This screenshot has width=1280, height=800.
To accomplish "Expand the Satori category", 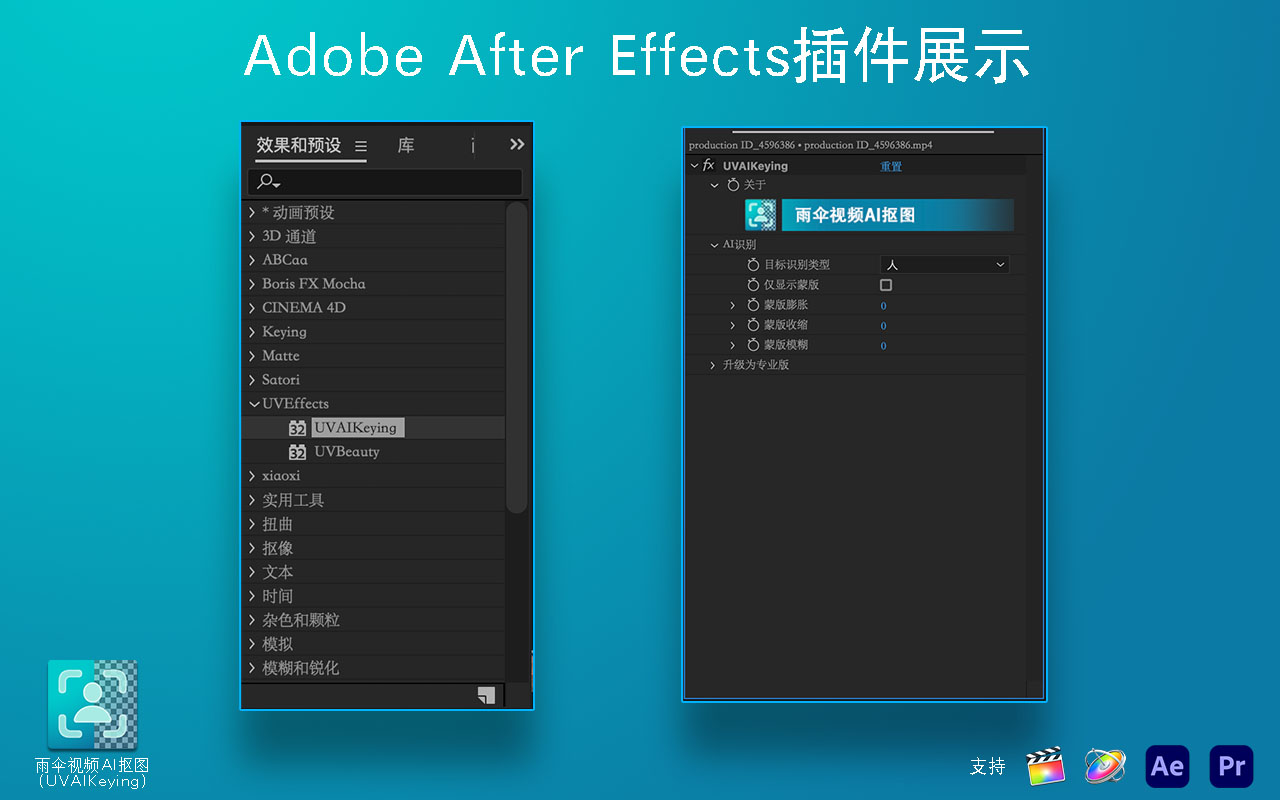I will 252,380.
